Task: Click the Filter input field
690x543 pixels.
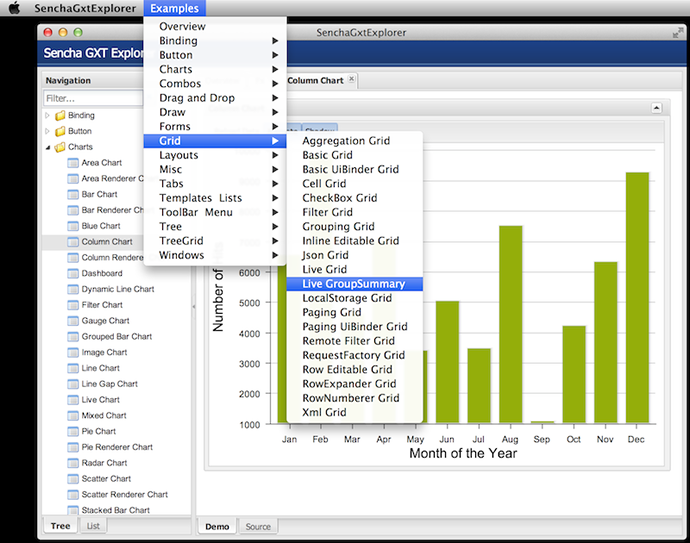Action: pyautogui.click(x=93, y=98)
